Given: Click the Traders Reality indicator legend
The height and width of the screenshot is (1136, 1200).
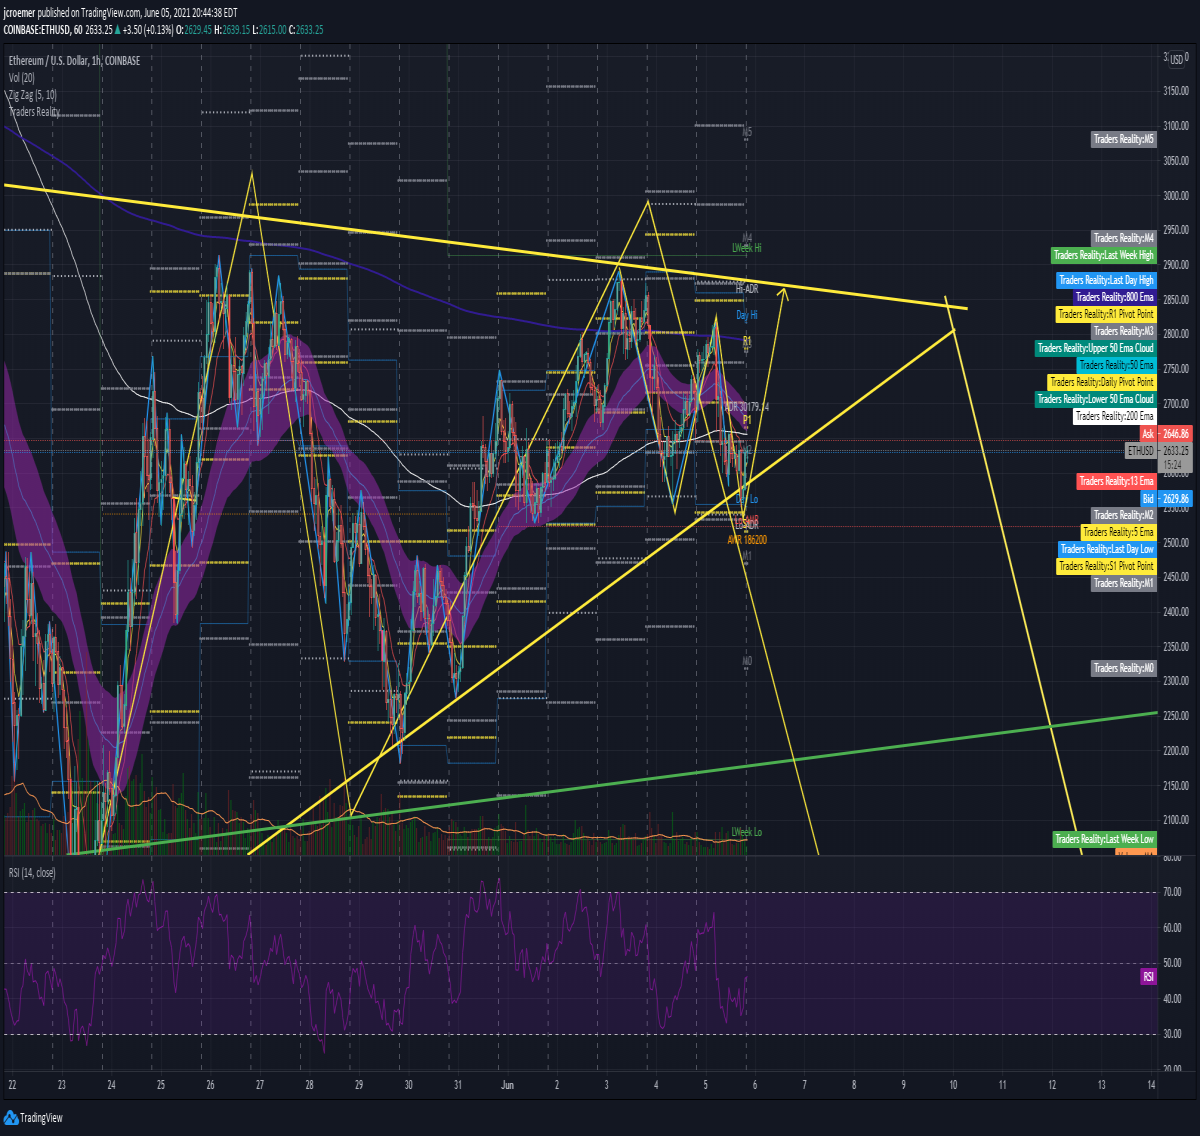Looking at the screenshot, I should click(34, 111).
